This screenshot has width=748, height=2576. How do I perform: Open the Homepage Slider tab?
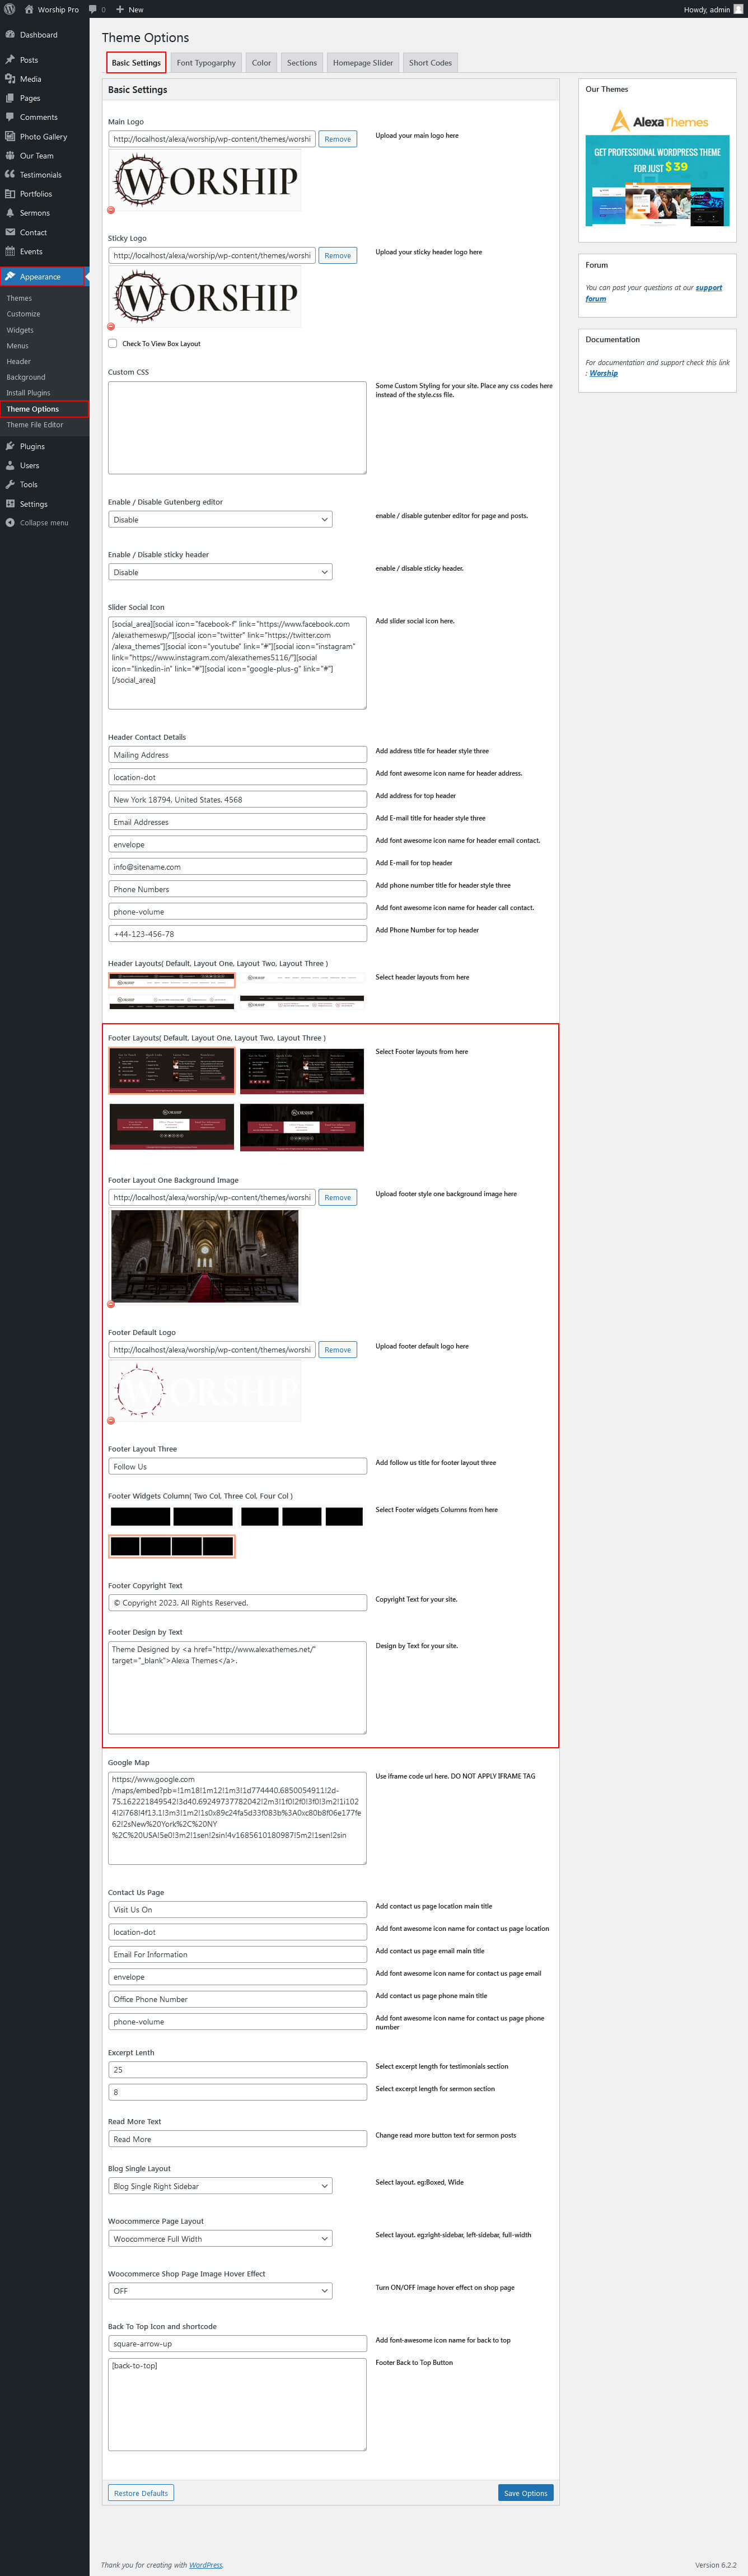coord(362,63)
